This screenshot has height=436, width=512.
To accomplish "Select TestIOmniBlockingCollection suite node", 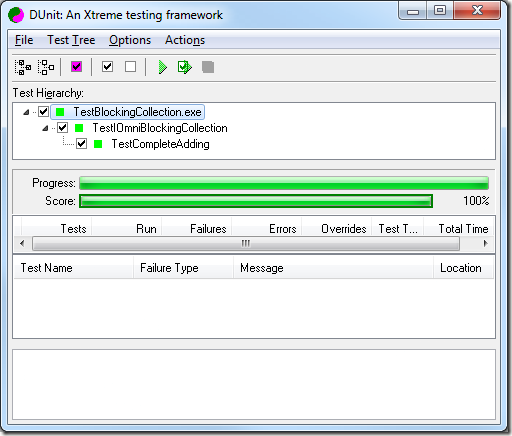I will 160,128.
